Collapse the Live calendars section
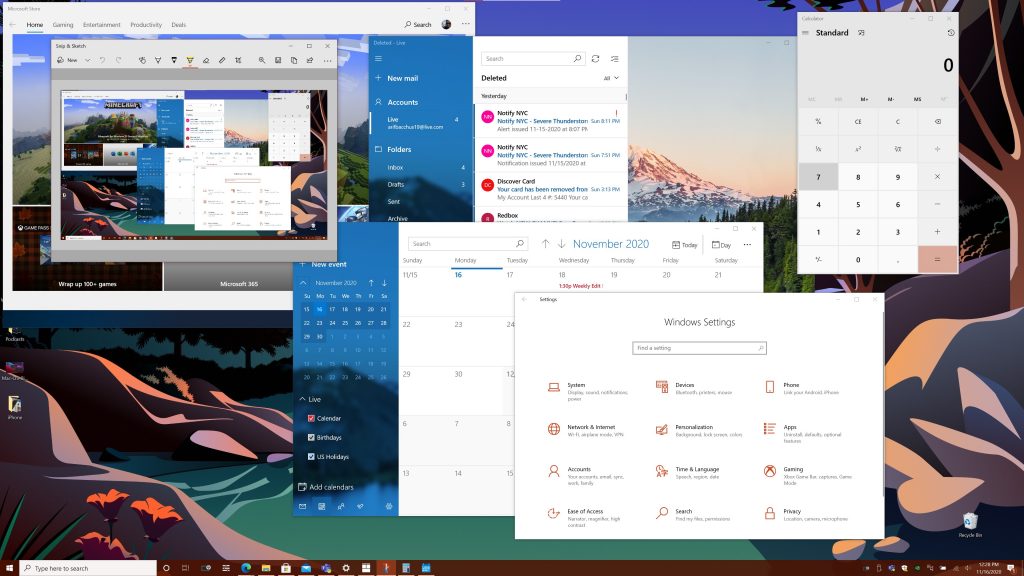 click(302, 399)
